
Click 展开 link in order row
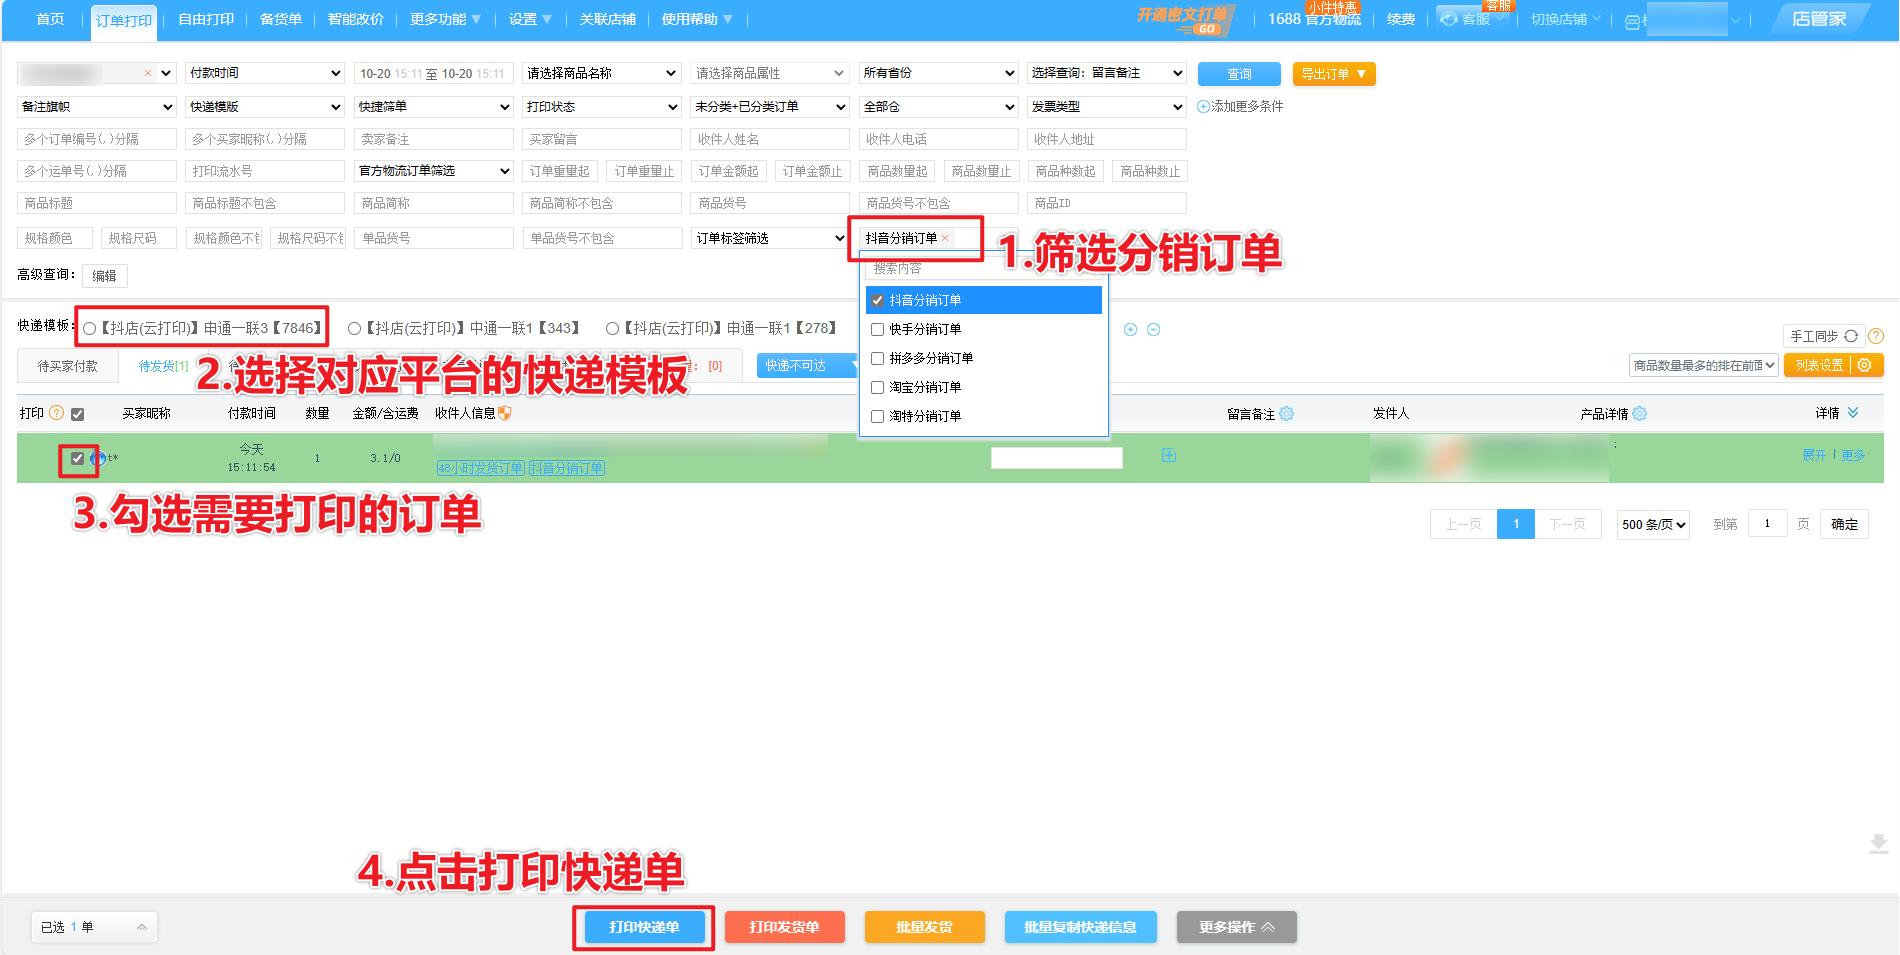point(1813,455)
